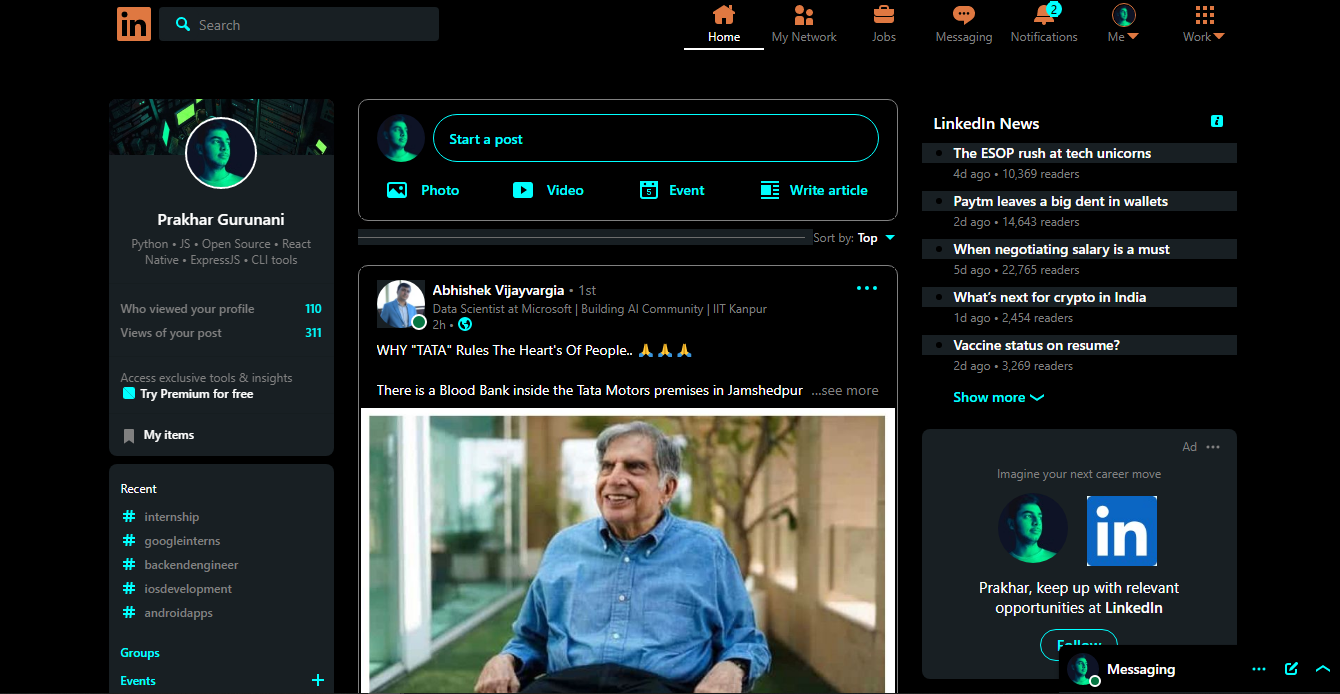Open Messaging overlay title bar
Image resolution: width=1340 pixels, height=694 pixels.
(x=1141, y=670)
